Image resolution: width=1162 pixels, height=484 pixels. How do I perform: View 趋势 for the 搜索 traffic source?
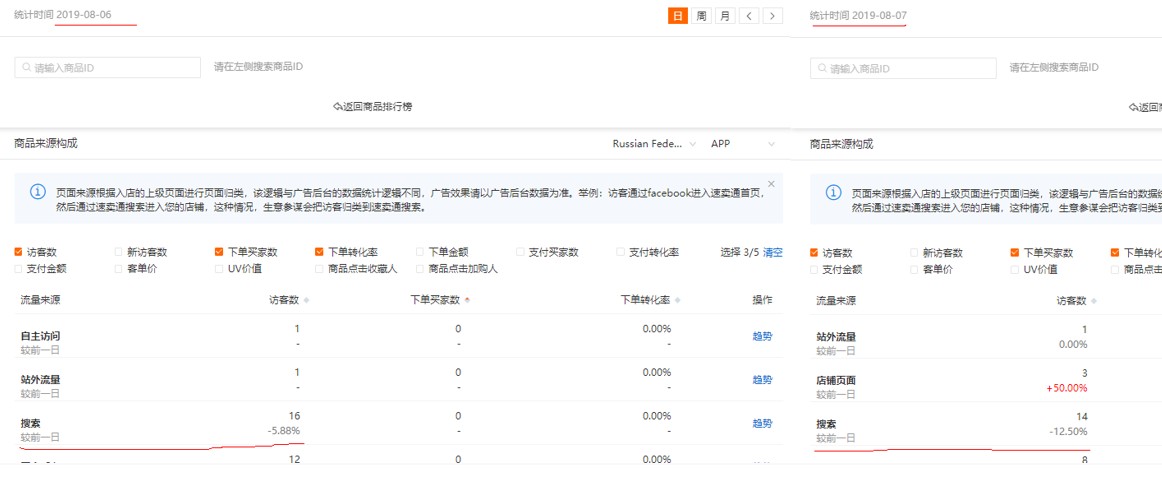pyautogui.click(x=762, y=423)
